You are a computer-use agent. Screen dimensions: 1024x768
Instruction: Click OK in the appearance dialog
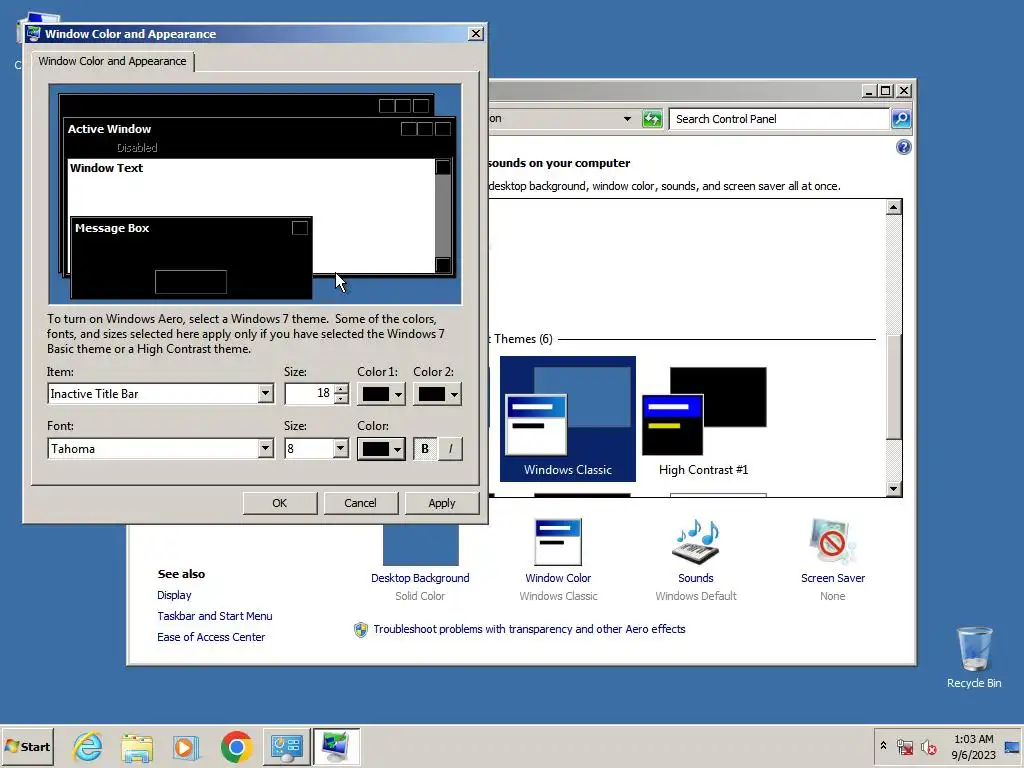[x=280, y=503]
